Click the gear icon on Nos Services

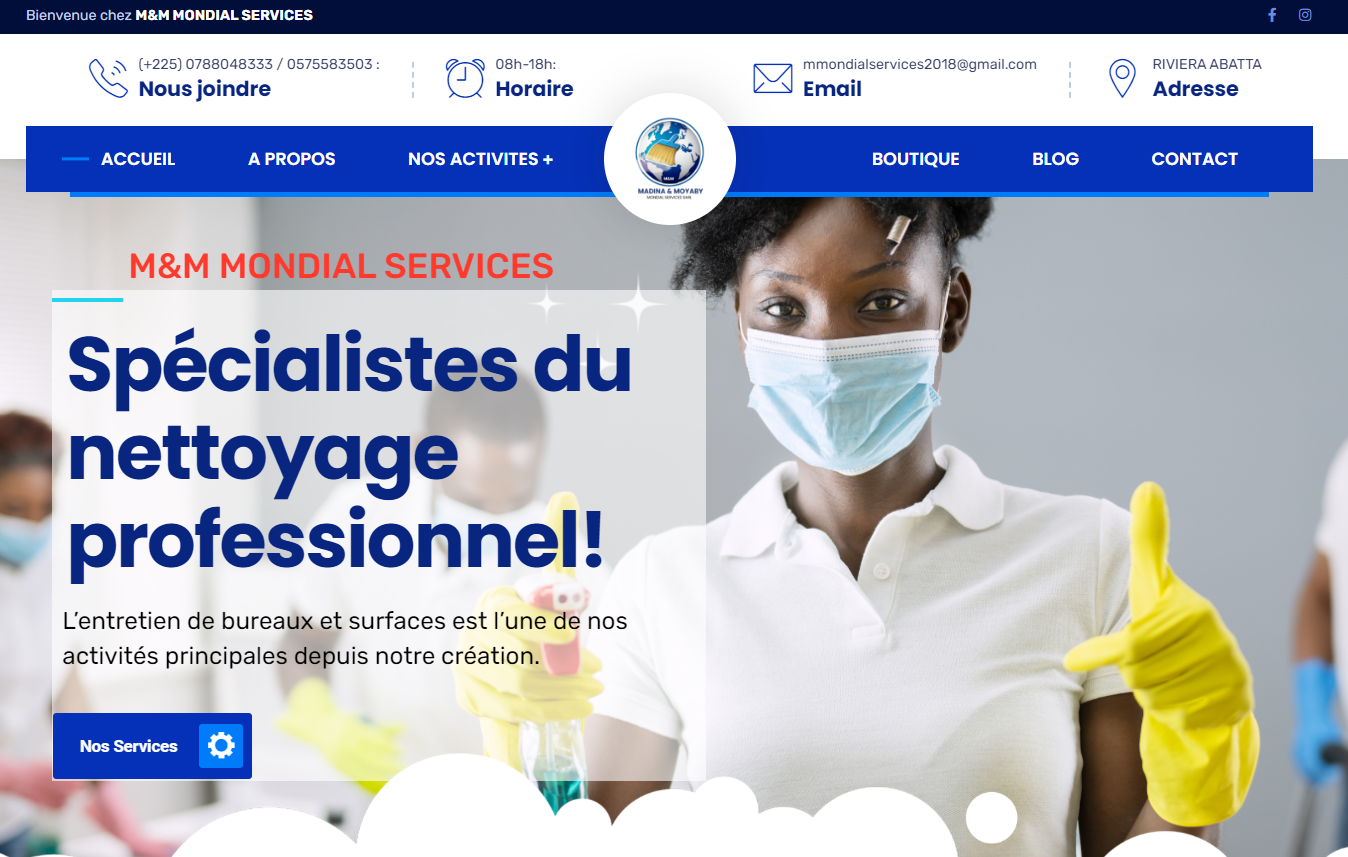(221, 746)
